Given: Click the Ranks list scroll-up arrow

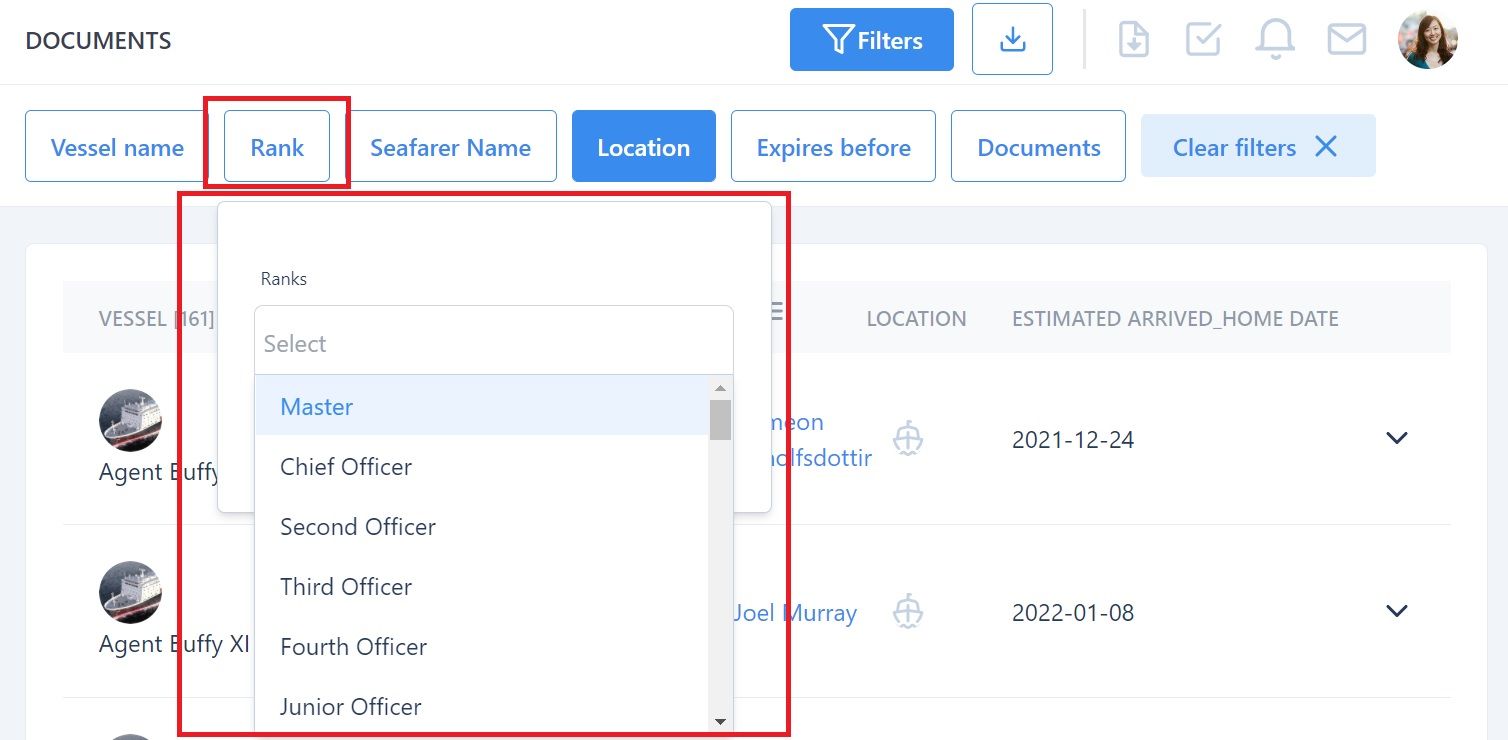Looking at the screenshot, I should pos(720,388).
